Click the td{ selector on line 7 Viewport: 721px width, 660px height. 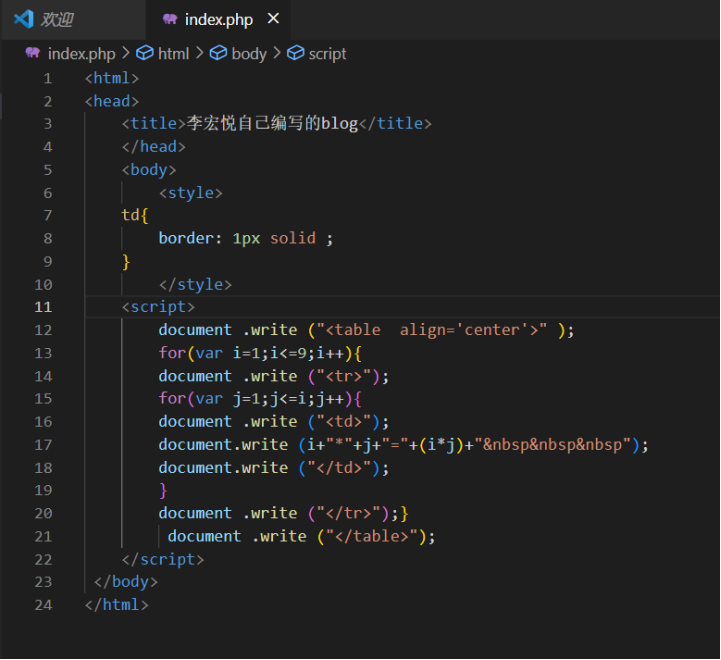click(135, 215)
